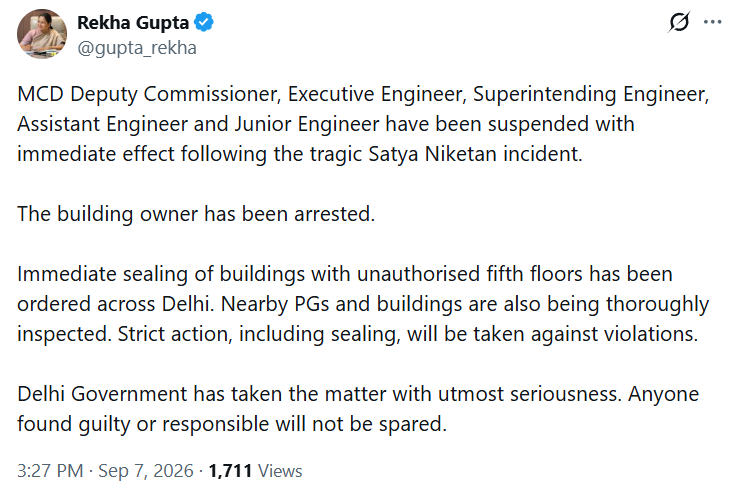
Task: Open the @gupta_rekha handle link
Action: (x=137, y=48)
